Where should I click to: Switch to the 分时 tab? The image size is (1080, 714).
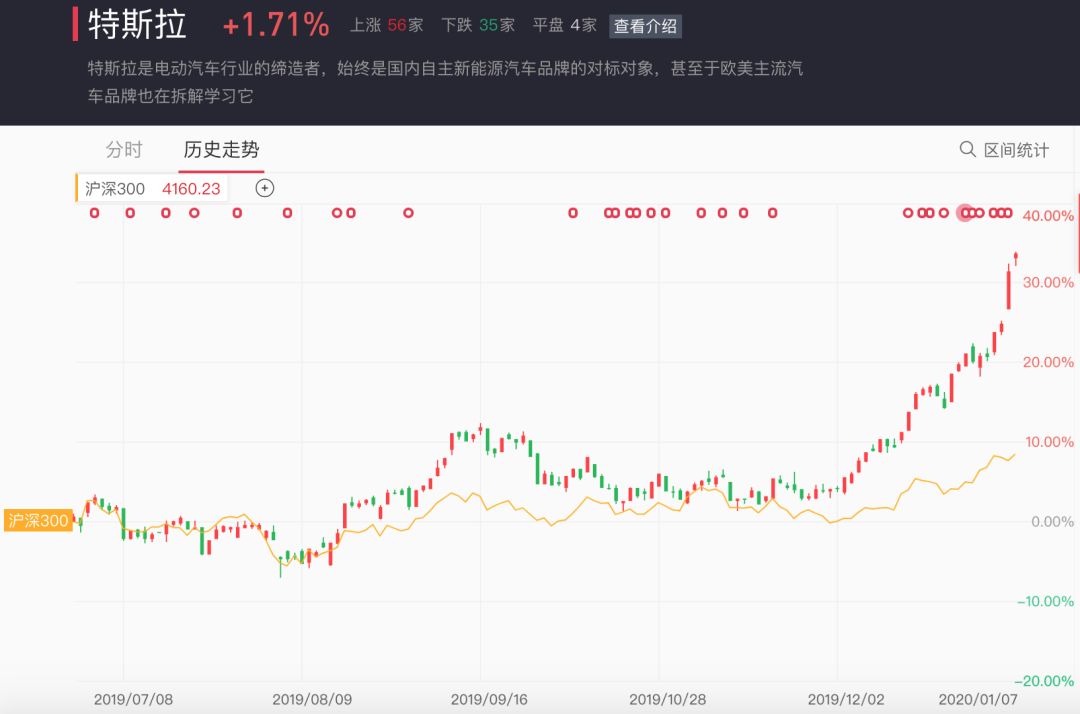(x=124, y=150)
